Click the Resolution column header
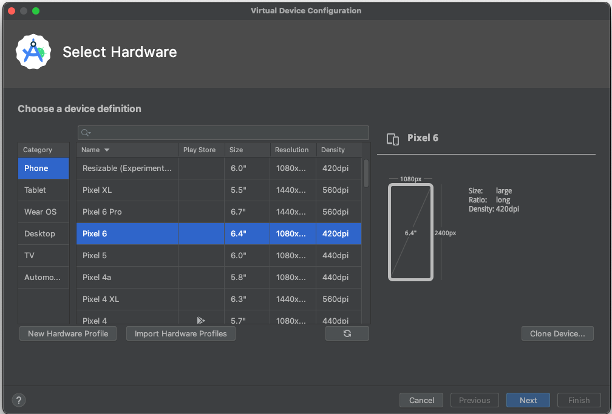The height and width of the screenshot is (414, 612). tap(293, 150)
